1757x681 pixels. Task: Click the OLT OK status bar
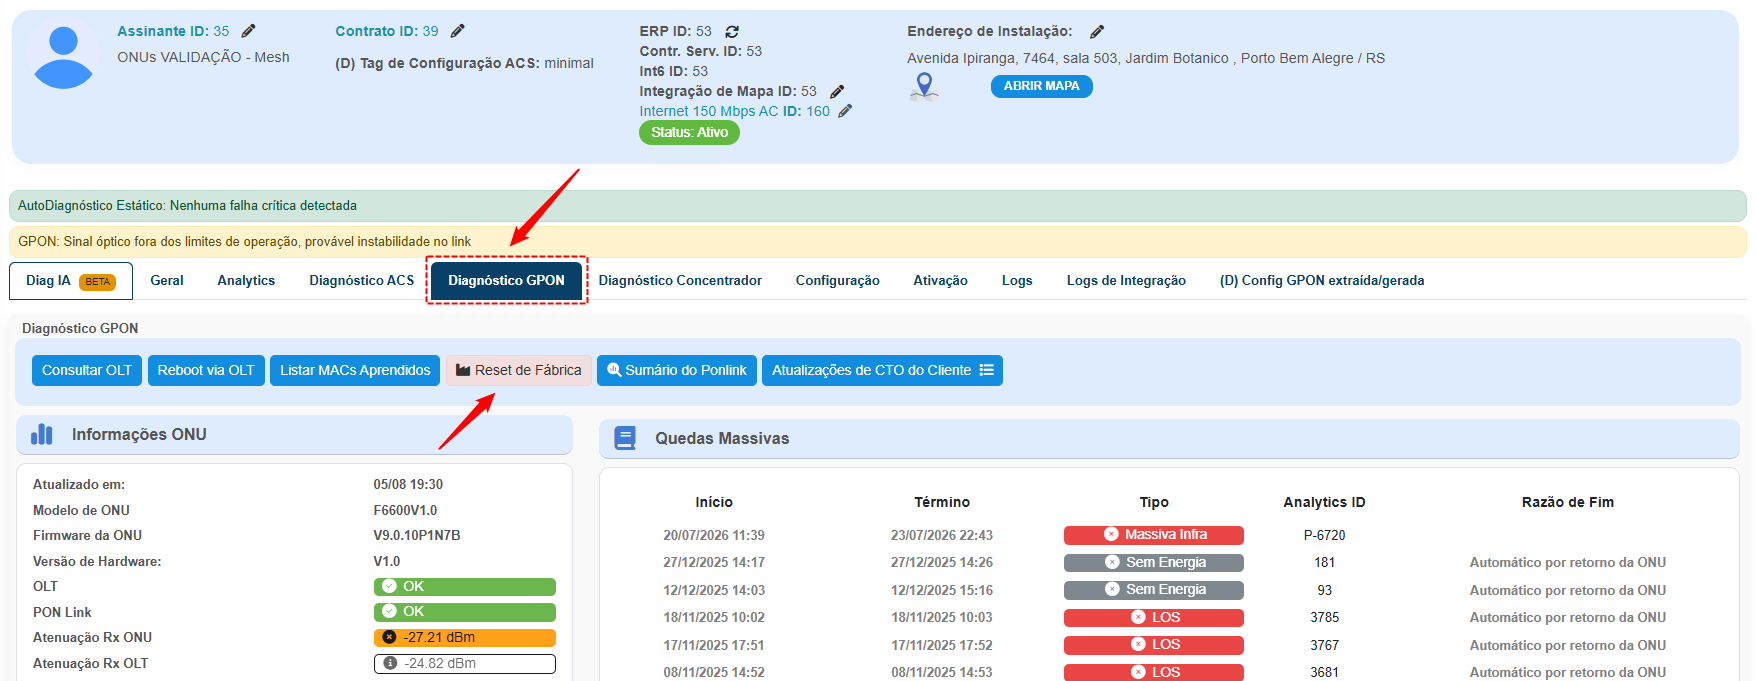click(x=465, y=587)
